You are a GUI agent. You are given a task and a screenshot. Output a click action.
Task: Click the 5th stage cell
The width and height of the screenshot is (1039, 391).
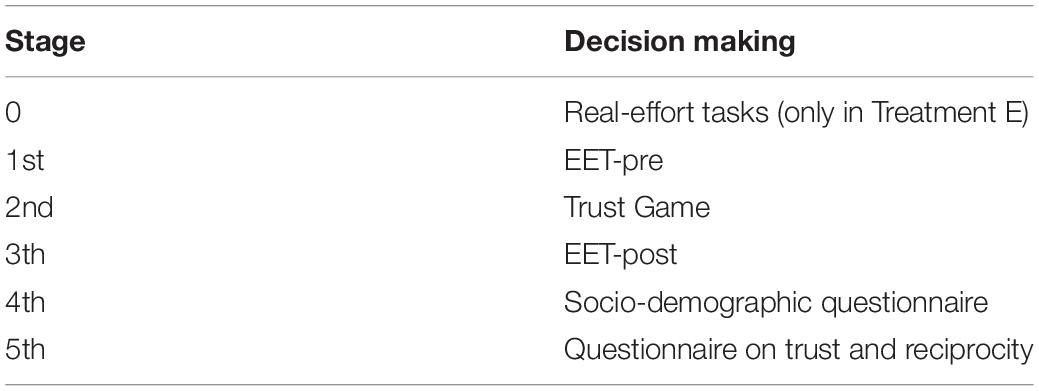25,350
